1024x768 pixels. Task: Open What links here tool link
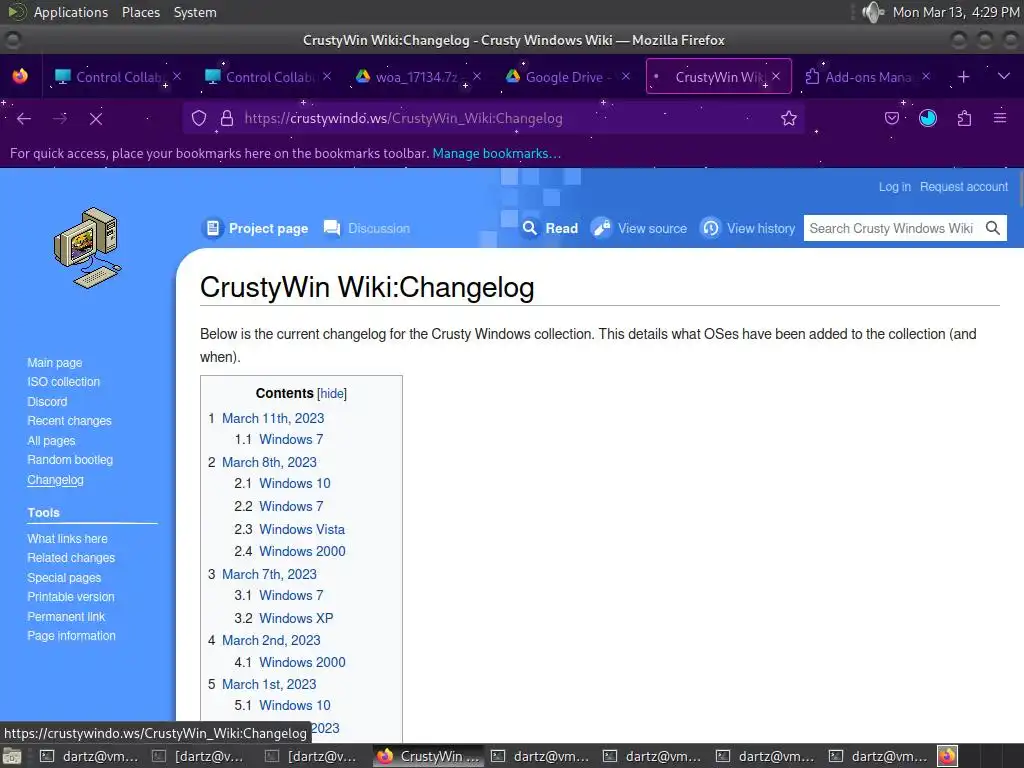(67, 538)
